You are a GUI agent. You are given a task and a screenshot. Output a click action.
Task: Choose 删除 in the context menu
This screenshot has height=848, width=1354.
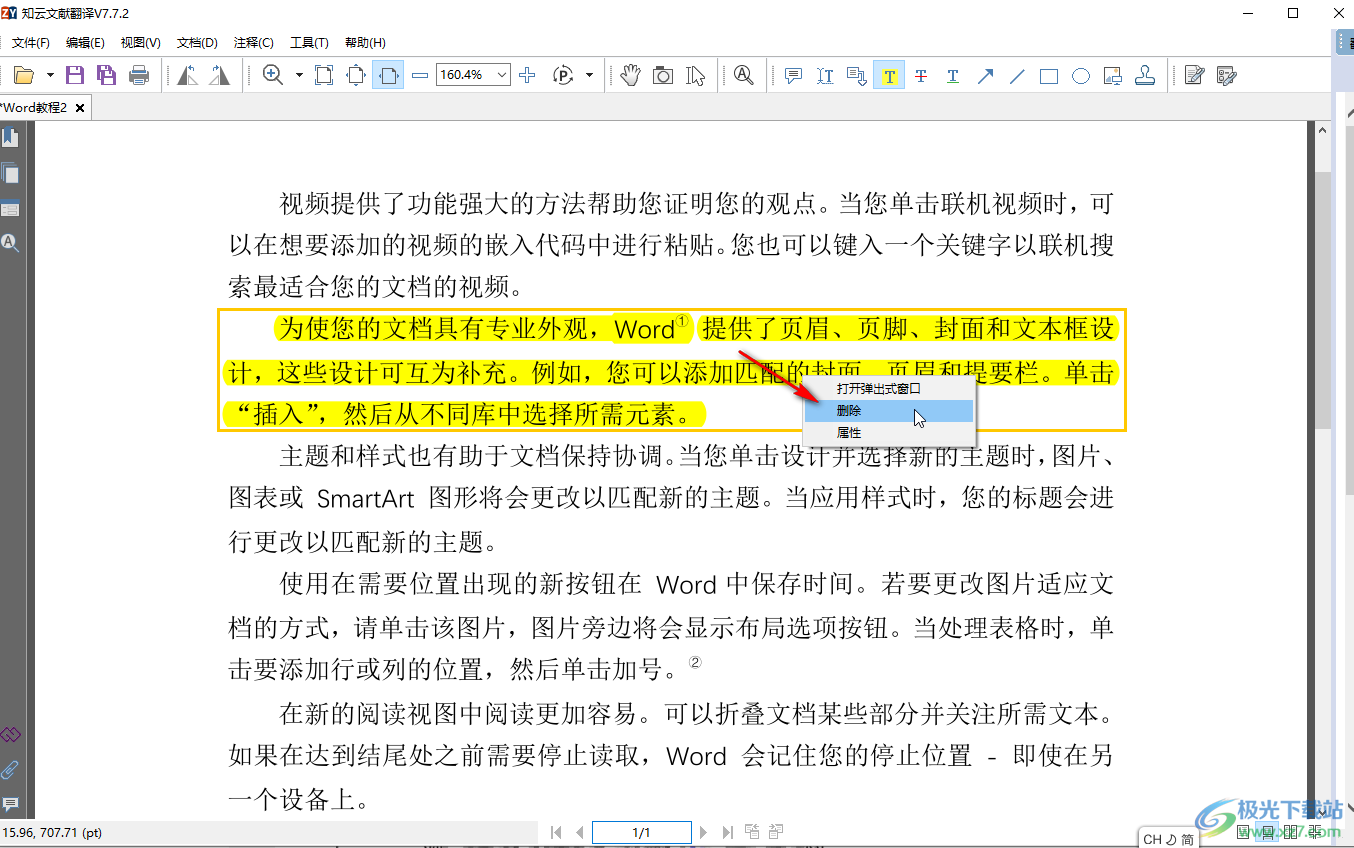click(x=889, y=411)
